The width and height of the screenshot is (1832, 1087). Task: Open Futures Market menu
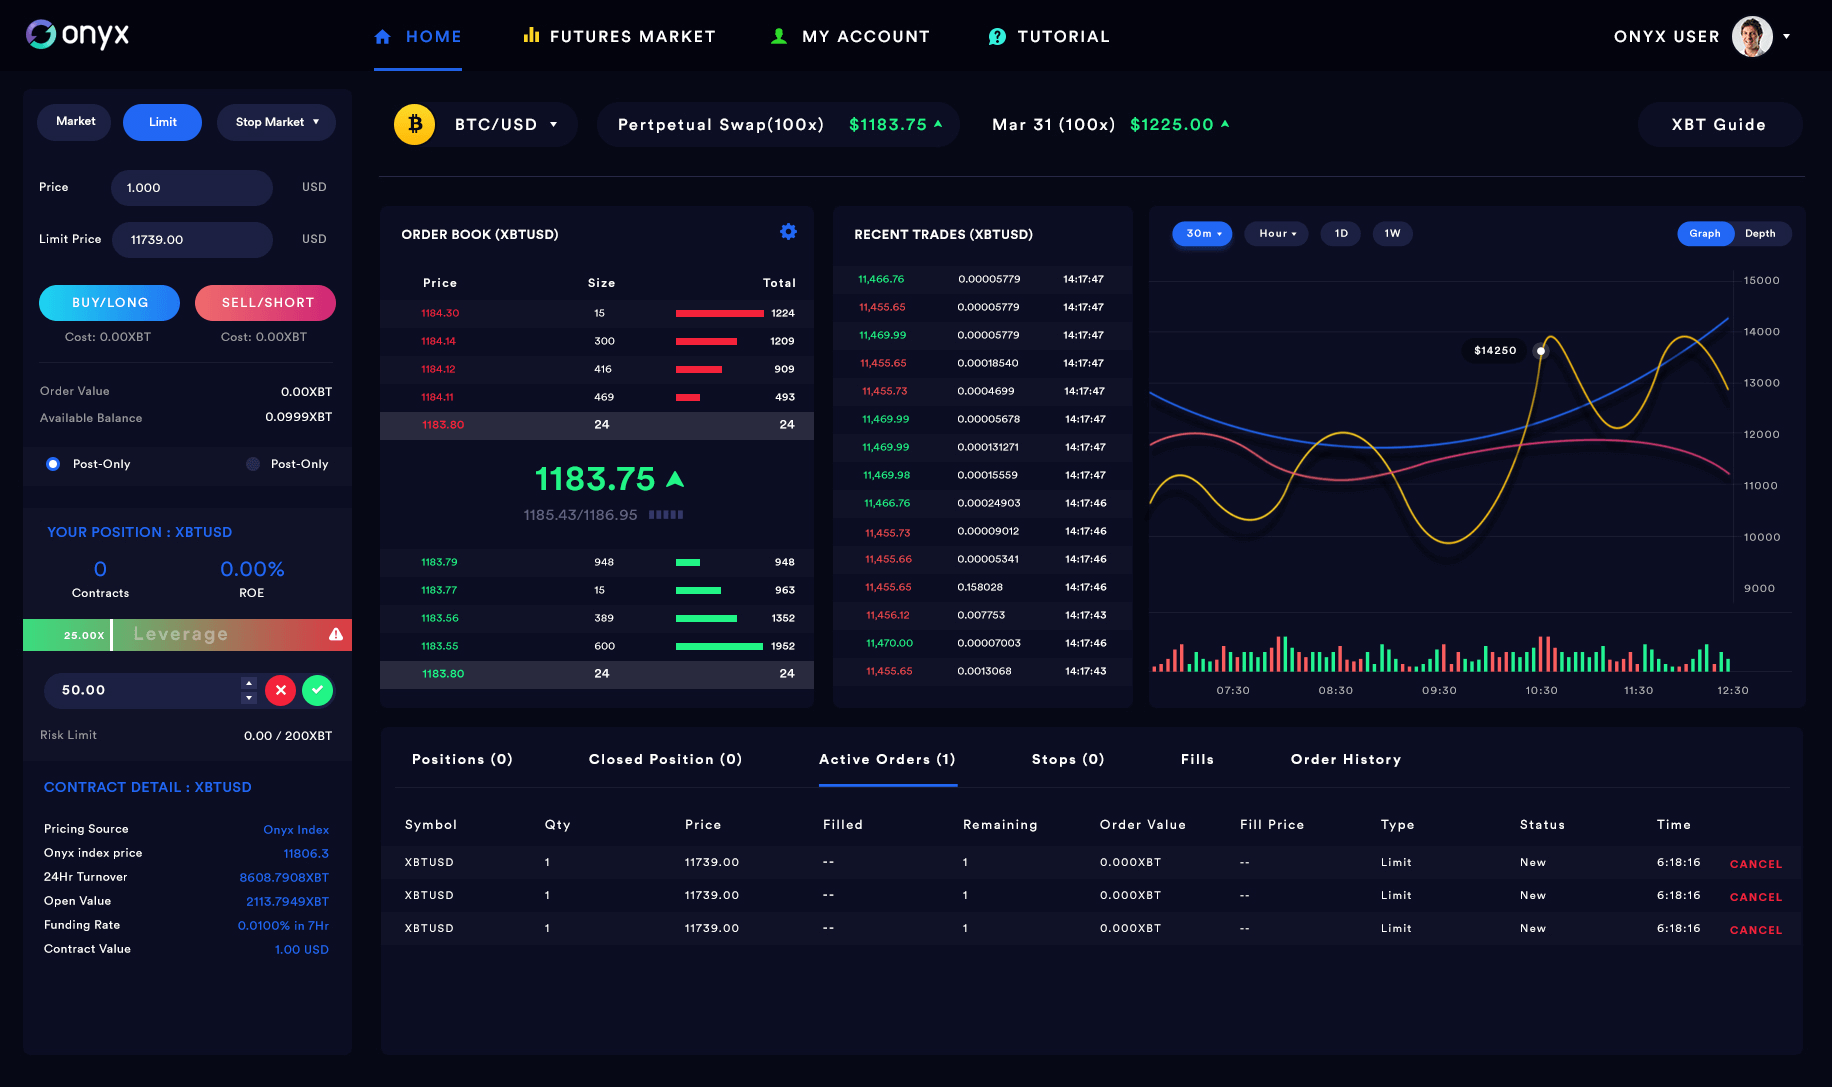click(x=620, y=36)
